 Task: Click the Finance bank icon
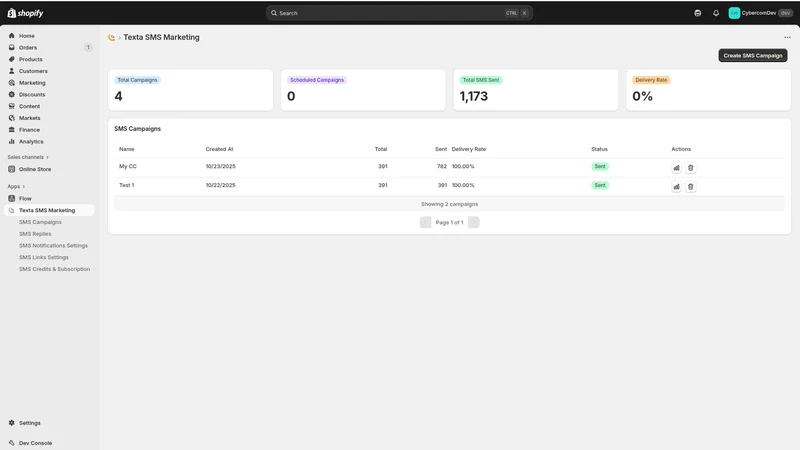point(12,130)
